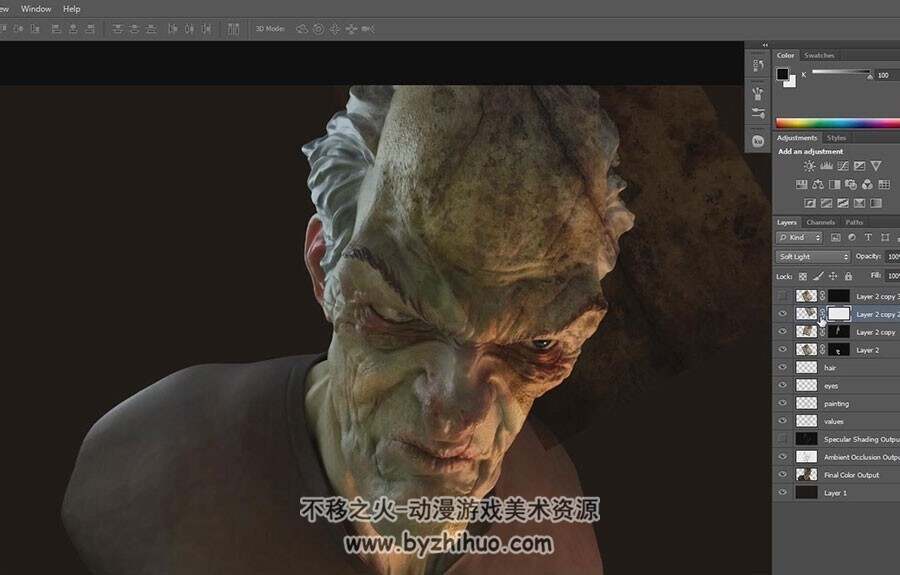Switch to the Channels tab
This screenshot has height=575, width=900.
[820, 222]
